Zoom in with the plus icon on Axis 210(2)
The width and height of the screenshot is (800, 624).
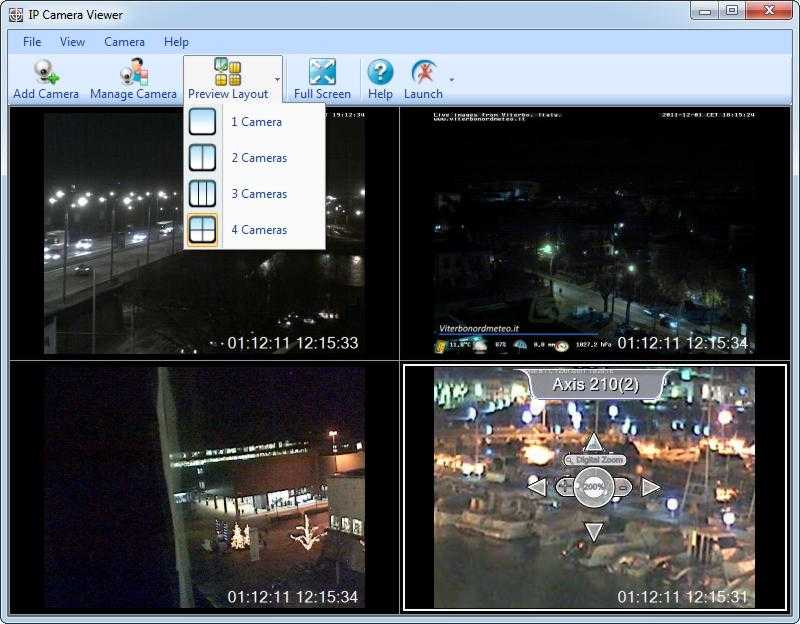pos(564,487)
